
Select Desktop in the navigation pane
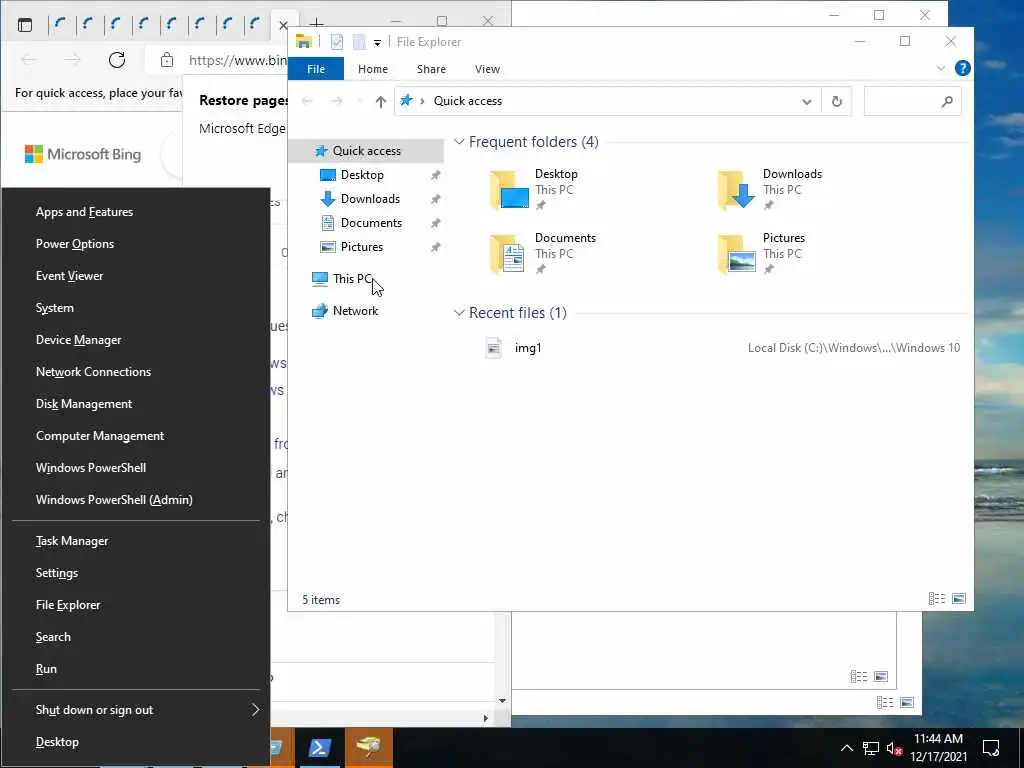point(362,175)
